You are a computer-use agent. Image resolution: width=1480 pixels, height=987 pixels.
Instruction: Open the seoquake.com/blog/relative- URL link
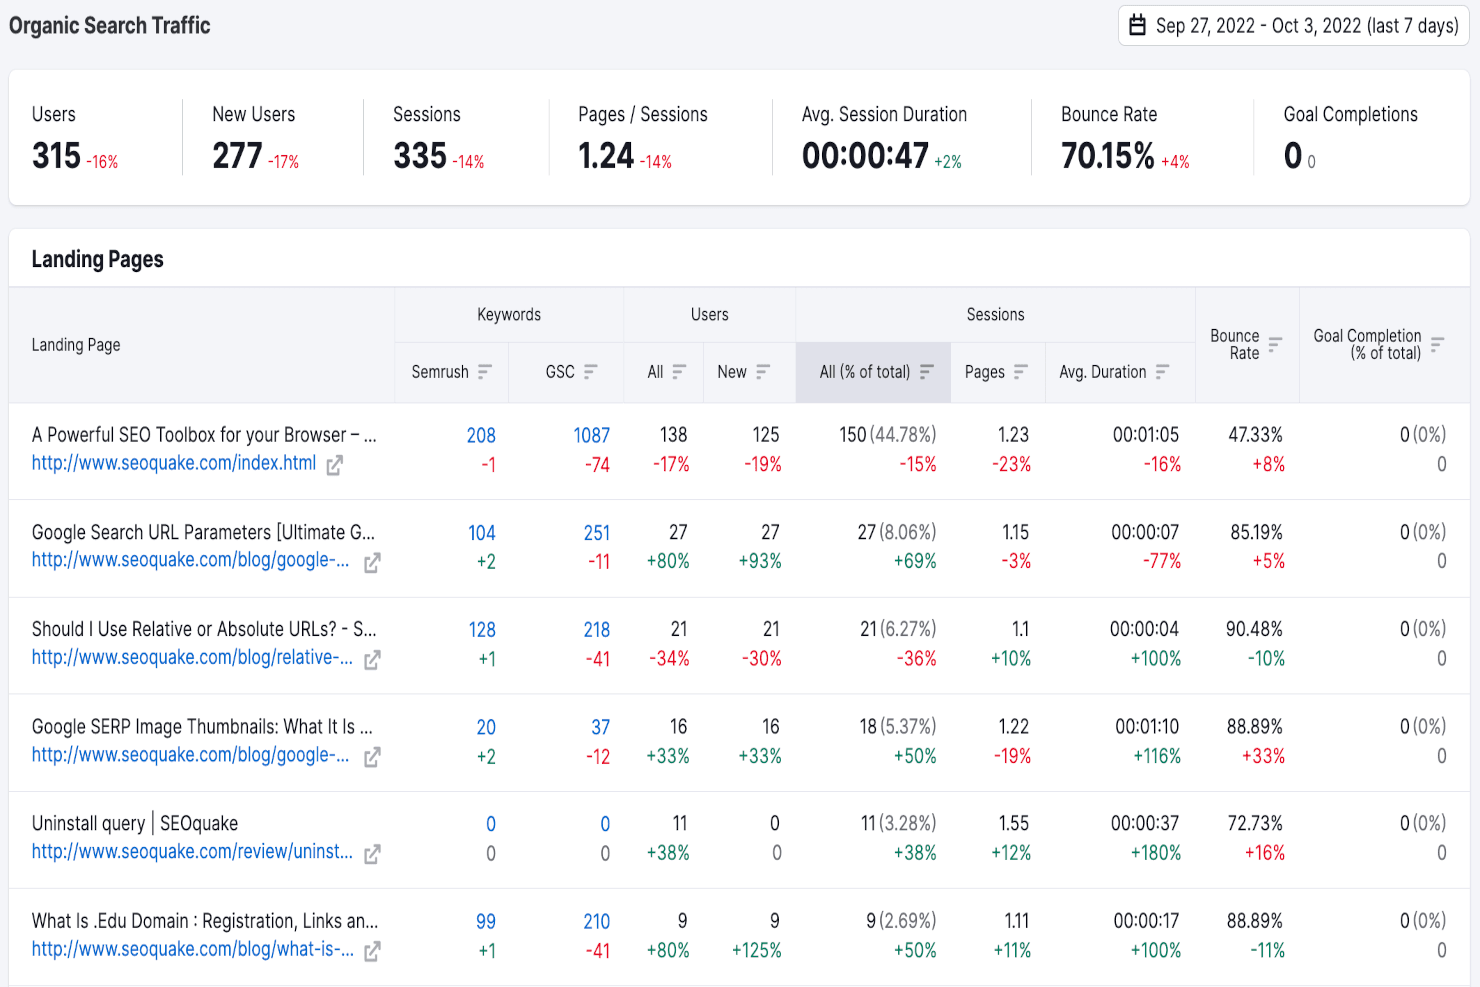192,657
